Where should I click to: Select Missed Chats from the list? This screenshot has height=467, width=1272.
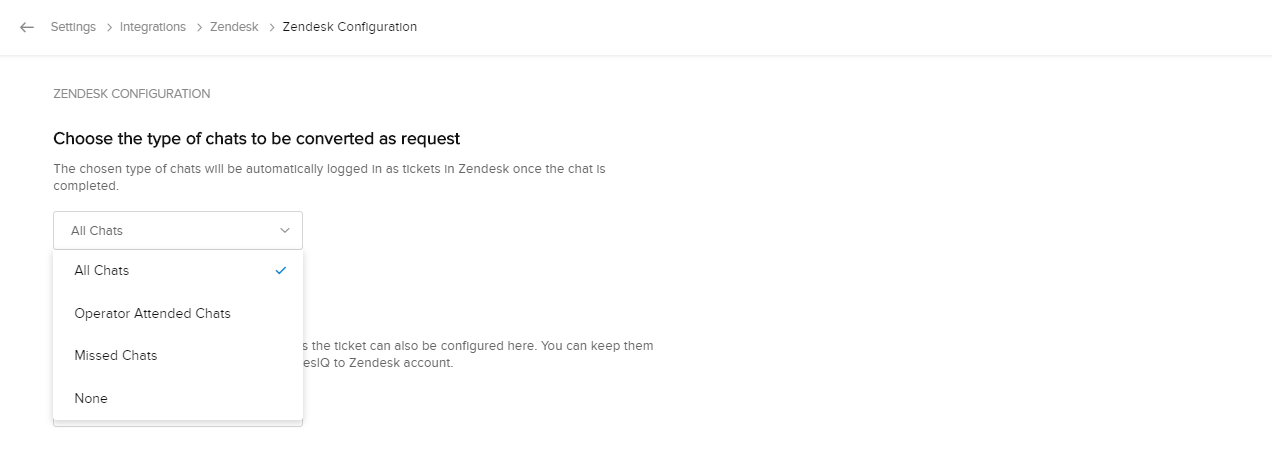tap(116, 355)
